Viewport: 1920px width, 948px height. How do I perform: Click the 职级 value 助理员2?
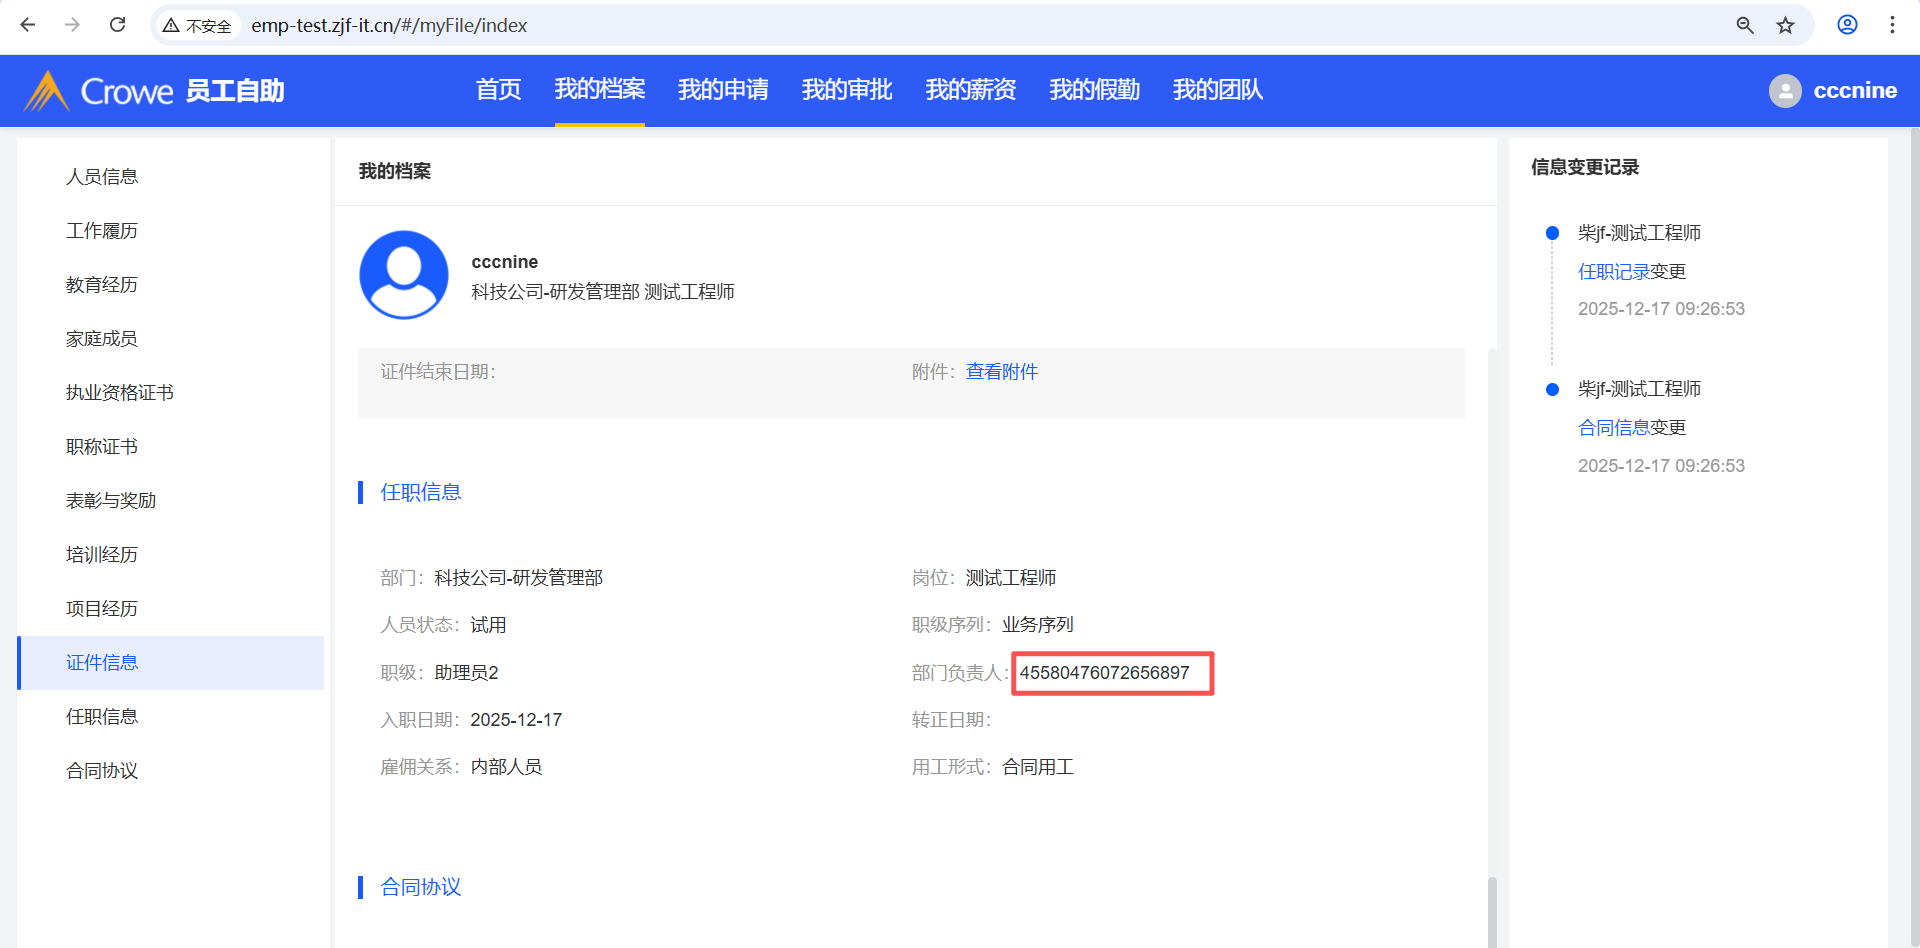click(466, 673)
